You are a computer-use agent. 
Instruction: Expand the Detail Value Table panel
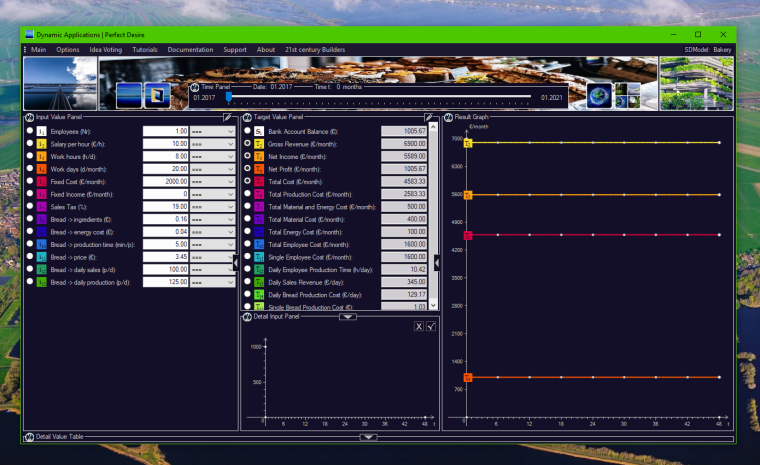click(x=368, y=437)
